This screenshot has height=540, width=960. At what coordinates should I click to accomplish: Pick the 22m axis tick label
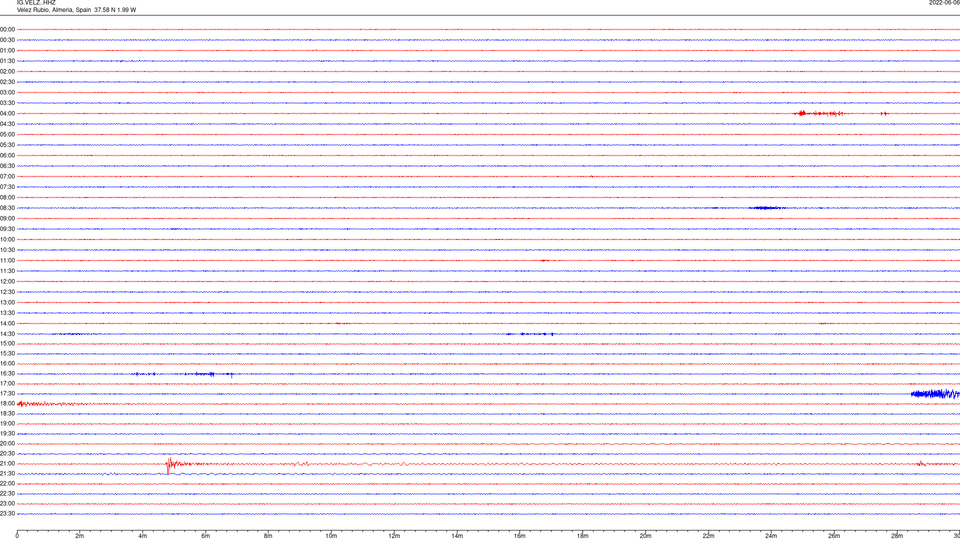pos(708,536)
